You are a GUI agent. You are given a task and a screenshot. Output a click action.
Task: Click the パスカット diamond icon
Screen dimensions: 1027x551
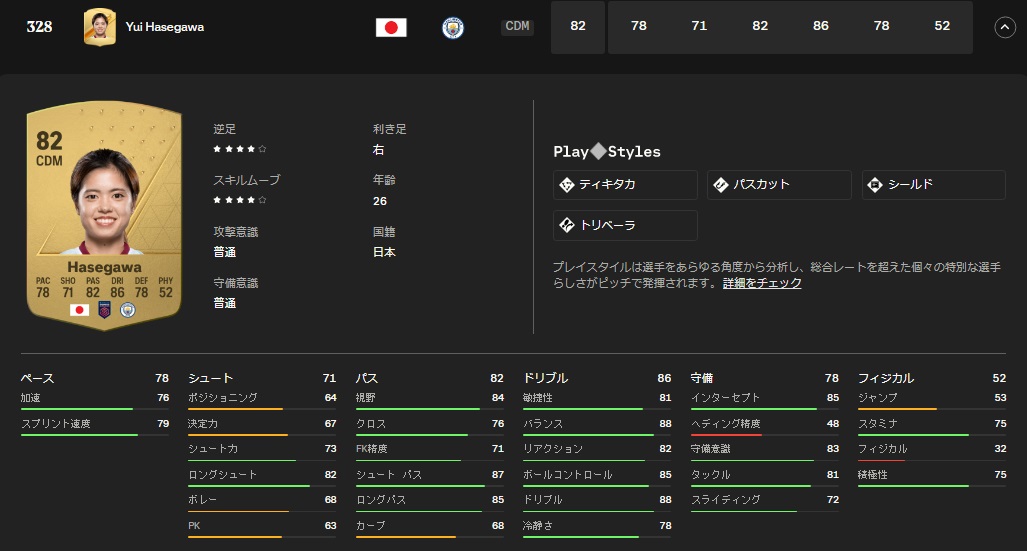pos(720,185)
